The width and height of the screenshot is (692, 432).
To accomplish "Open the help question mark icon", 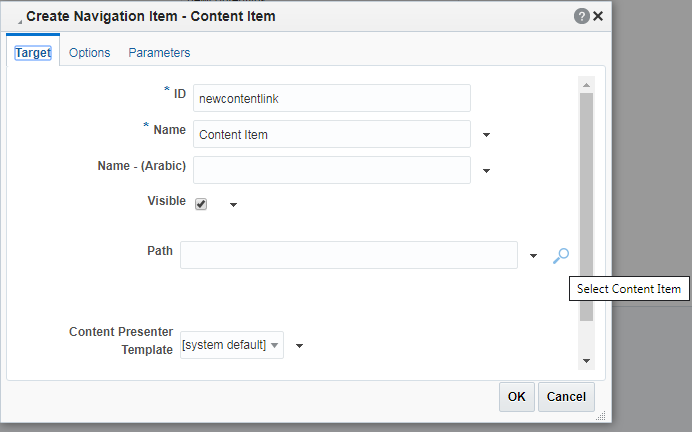I will [582, 16].
